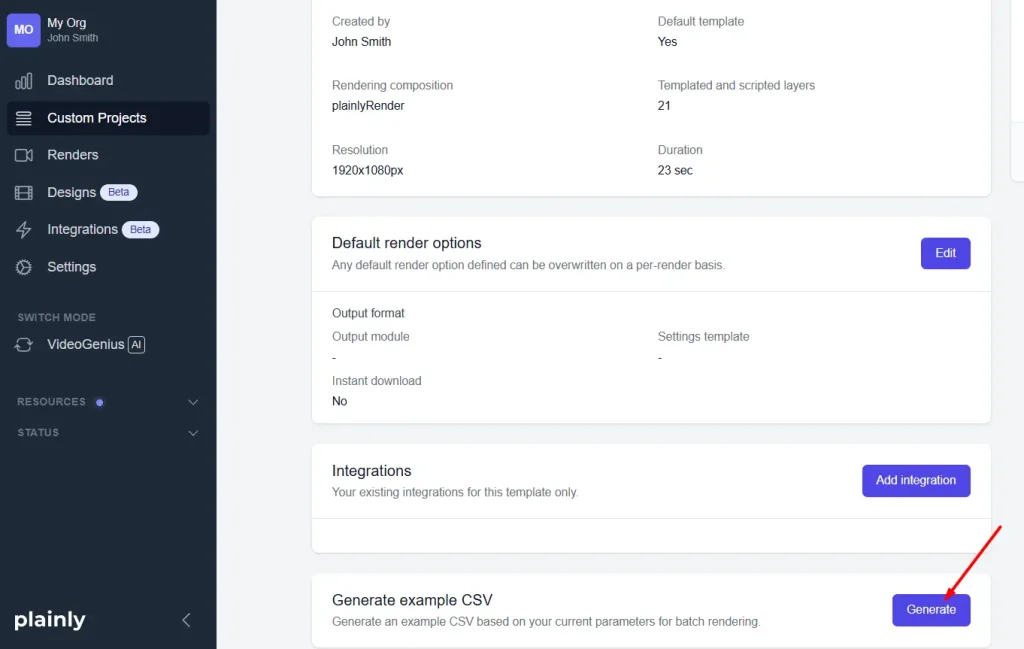Click the Custom Projects list icon
This screenshot has width=1024, height=649.
coord(24,118)
